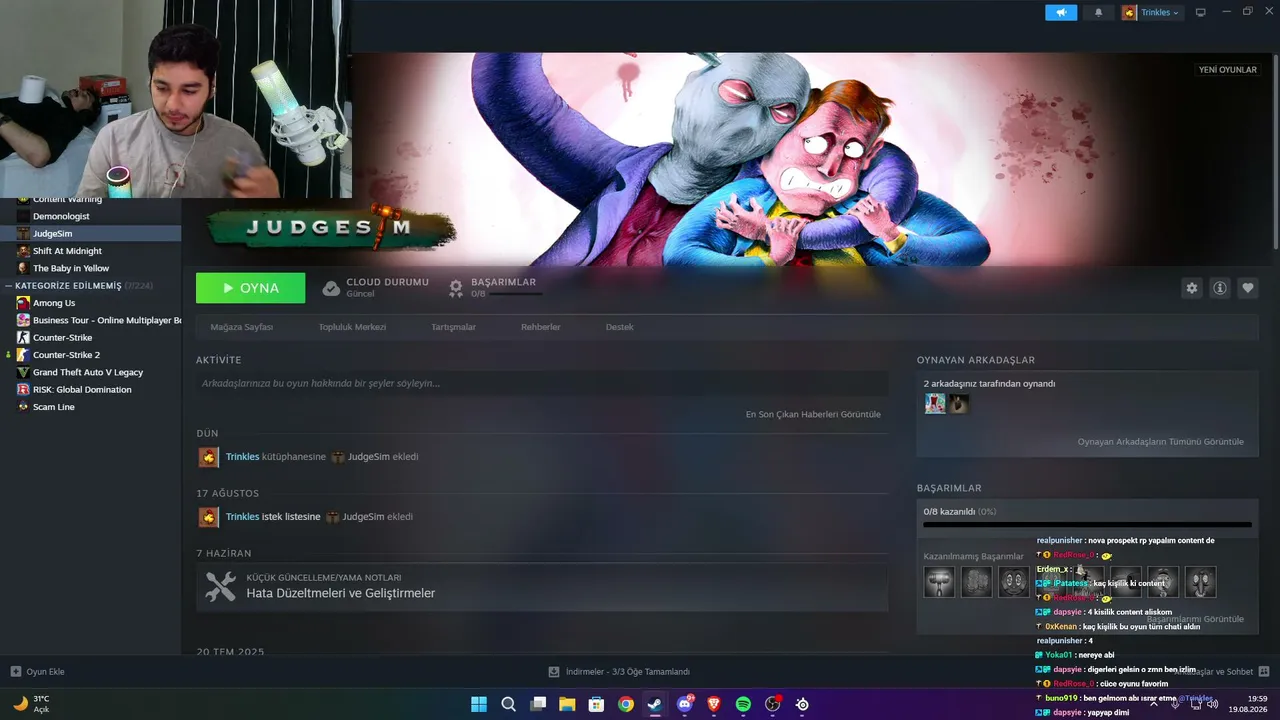Add JudgeSim to favorites heart icon

click(1248, 288)
